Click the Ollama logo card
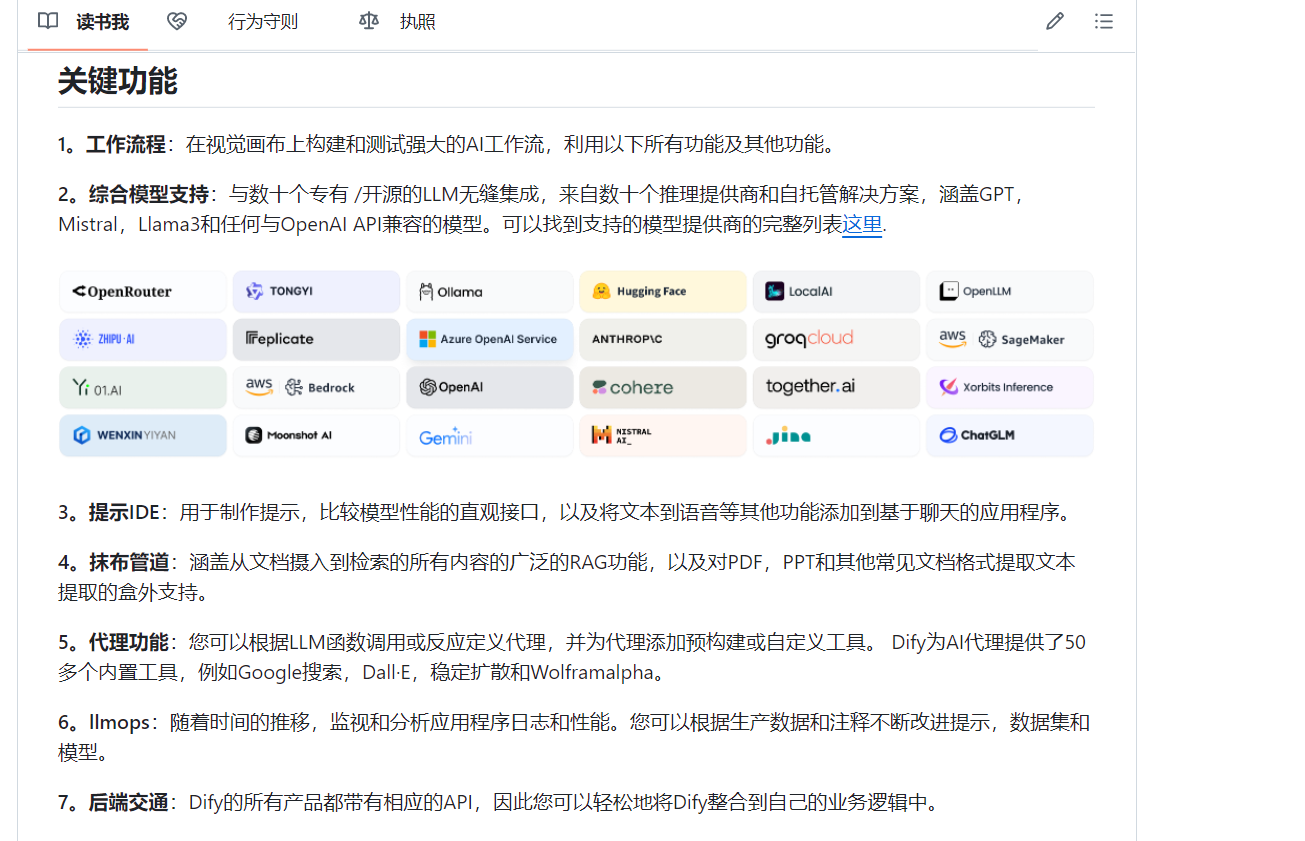Viewport: 1305px width, 841px height. pos(489,291)
